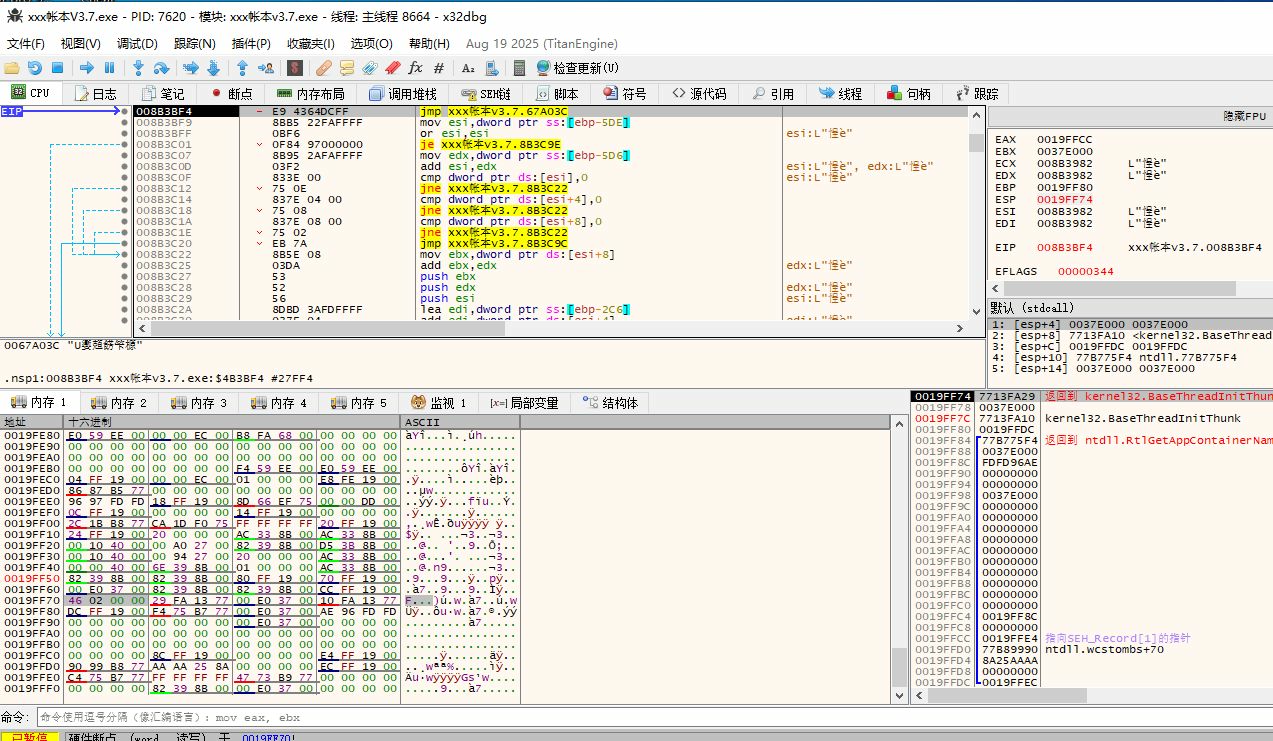Open the 插件(P) menu
The image size is (1273, 741).
(251, 44)
